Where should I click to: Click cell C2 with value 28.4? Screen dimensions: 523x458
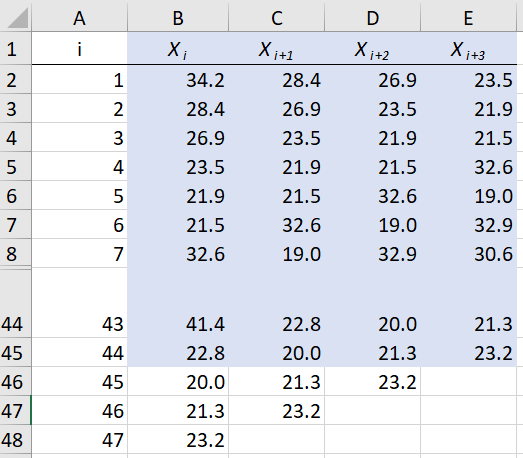coord(277,80)
